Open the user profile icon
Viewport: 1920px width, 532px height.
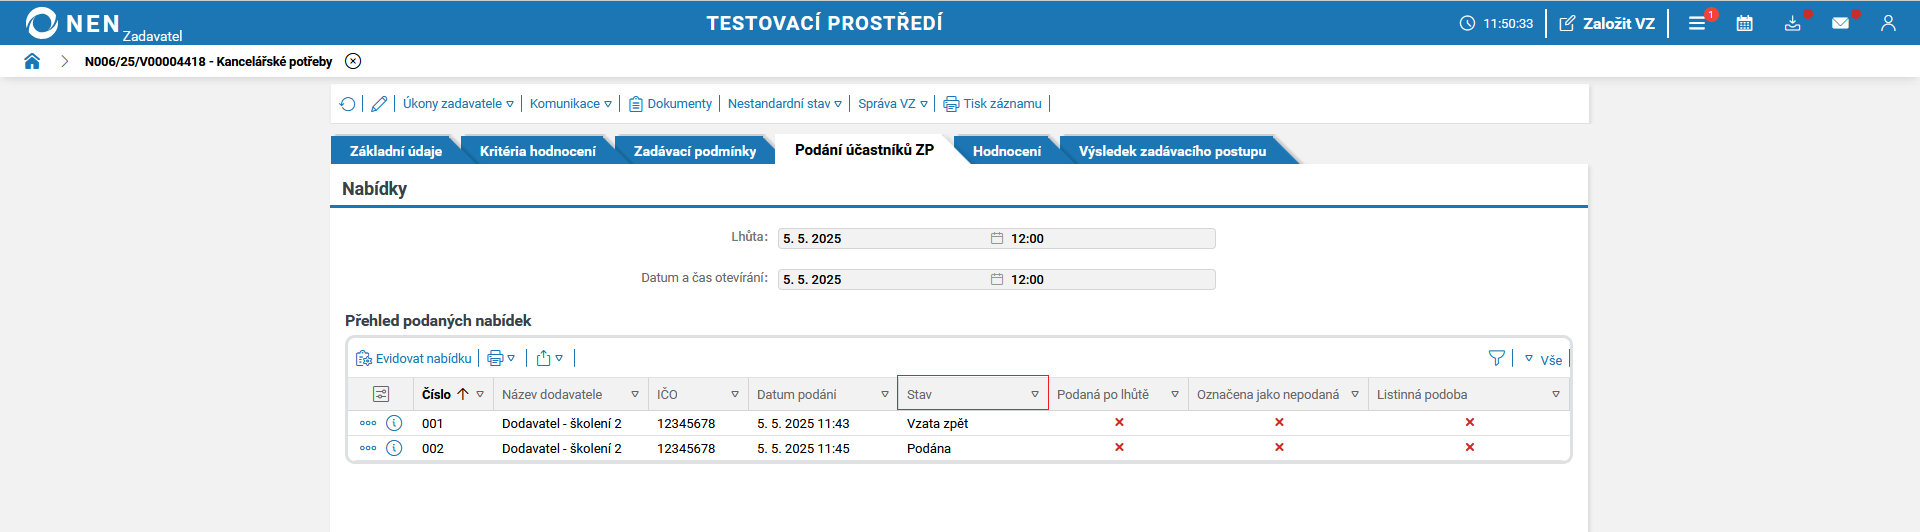tap(1888, 23)
